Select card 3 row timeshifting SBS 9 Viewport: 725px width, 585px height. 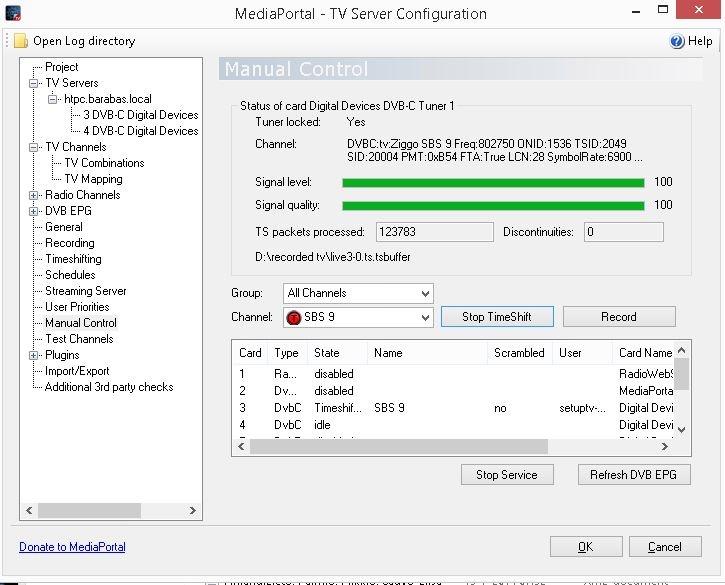(x=453, y=408)
